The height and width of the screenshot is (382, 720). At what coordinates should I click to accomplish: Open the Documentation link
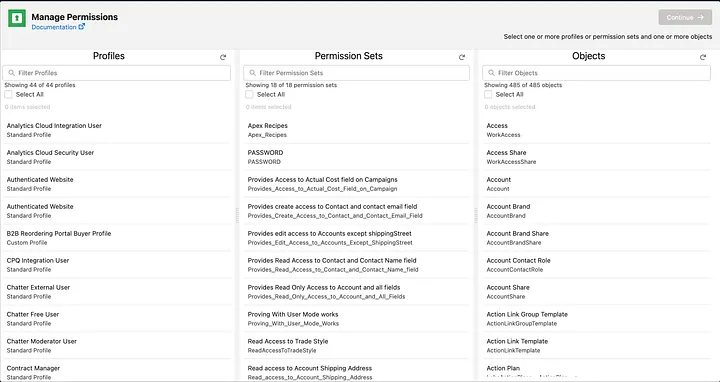click(x=54, y=27)
